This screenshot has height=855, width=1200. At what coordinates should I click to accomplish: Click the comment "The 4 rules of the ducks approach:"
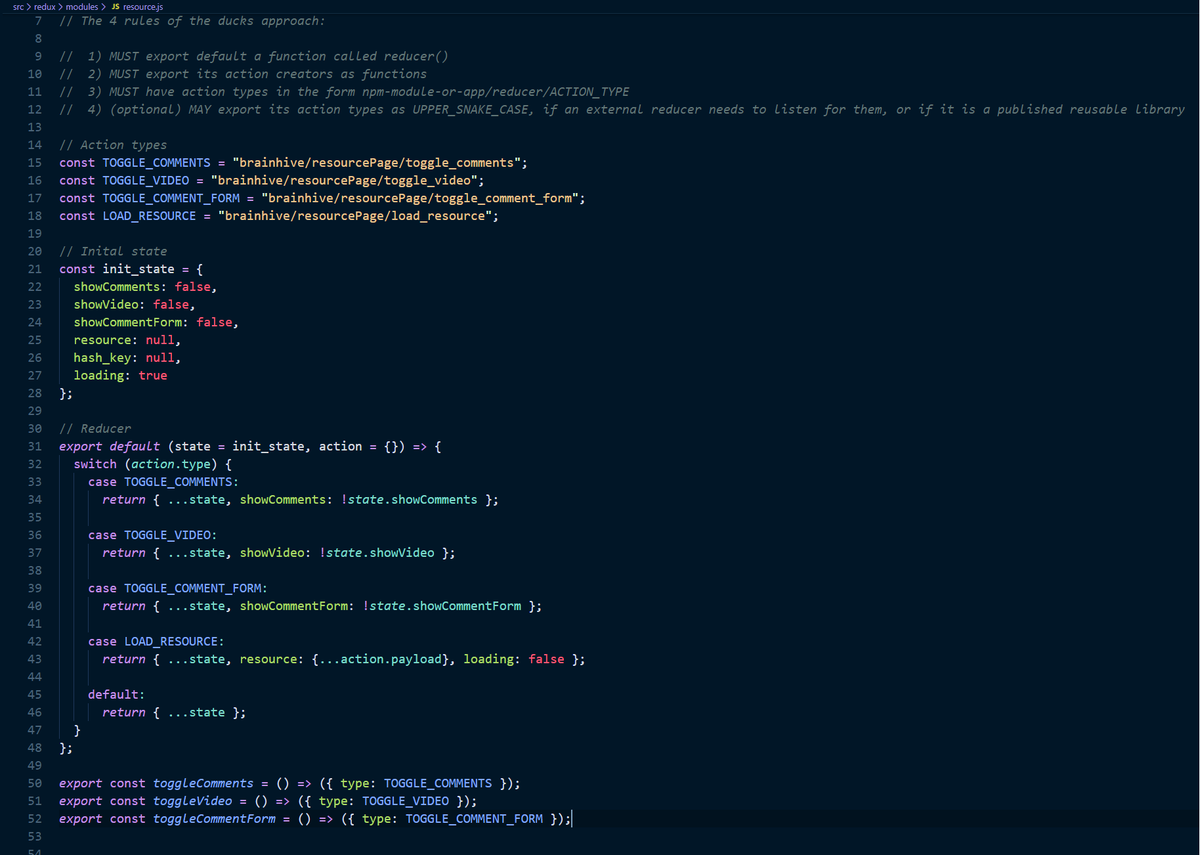point(192,21)
